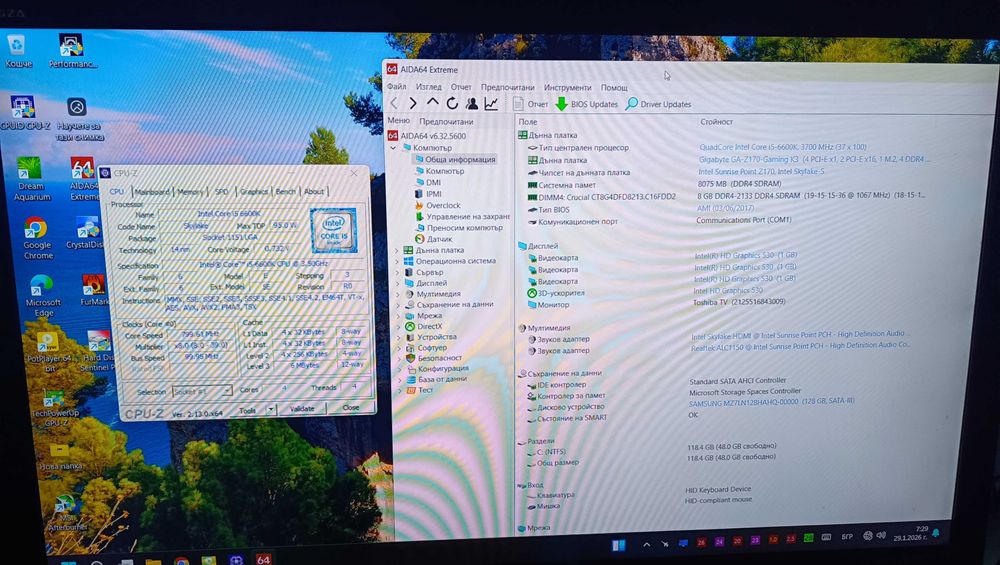Launch TechPowerUp GPU-Z desktop shortcut
Screen dimensions: 1000x565
point(55,409)
